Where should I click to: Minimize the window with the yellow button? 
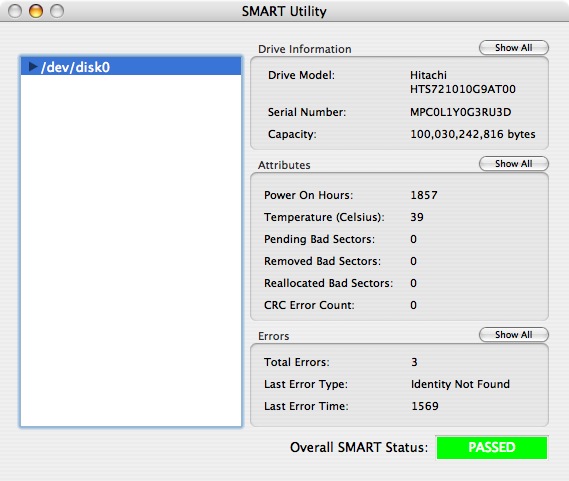click(36, 11)
